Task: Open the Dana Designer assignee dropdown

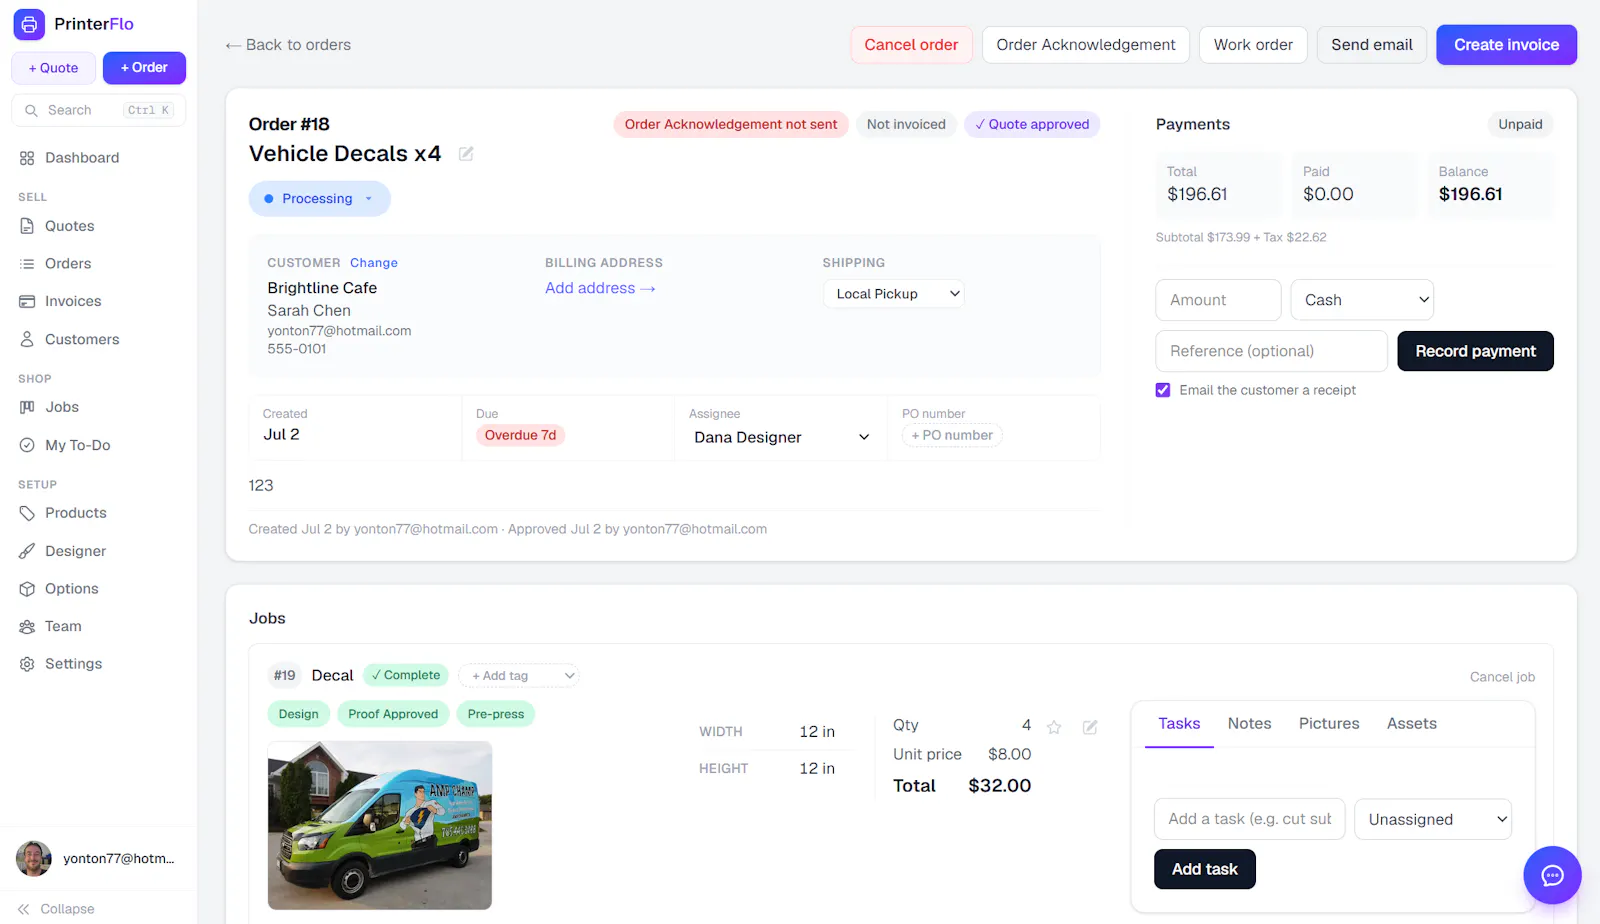Action: pos(781,437)
